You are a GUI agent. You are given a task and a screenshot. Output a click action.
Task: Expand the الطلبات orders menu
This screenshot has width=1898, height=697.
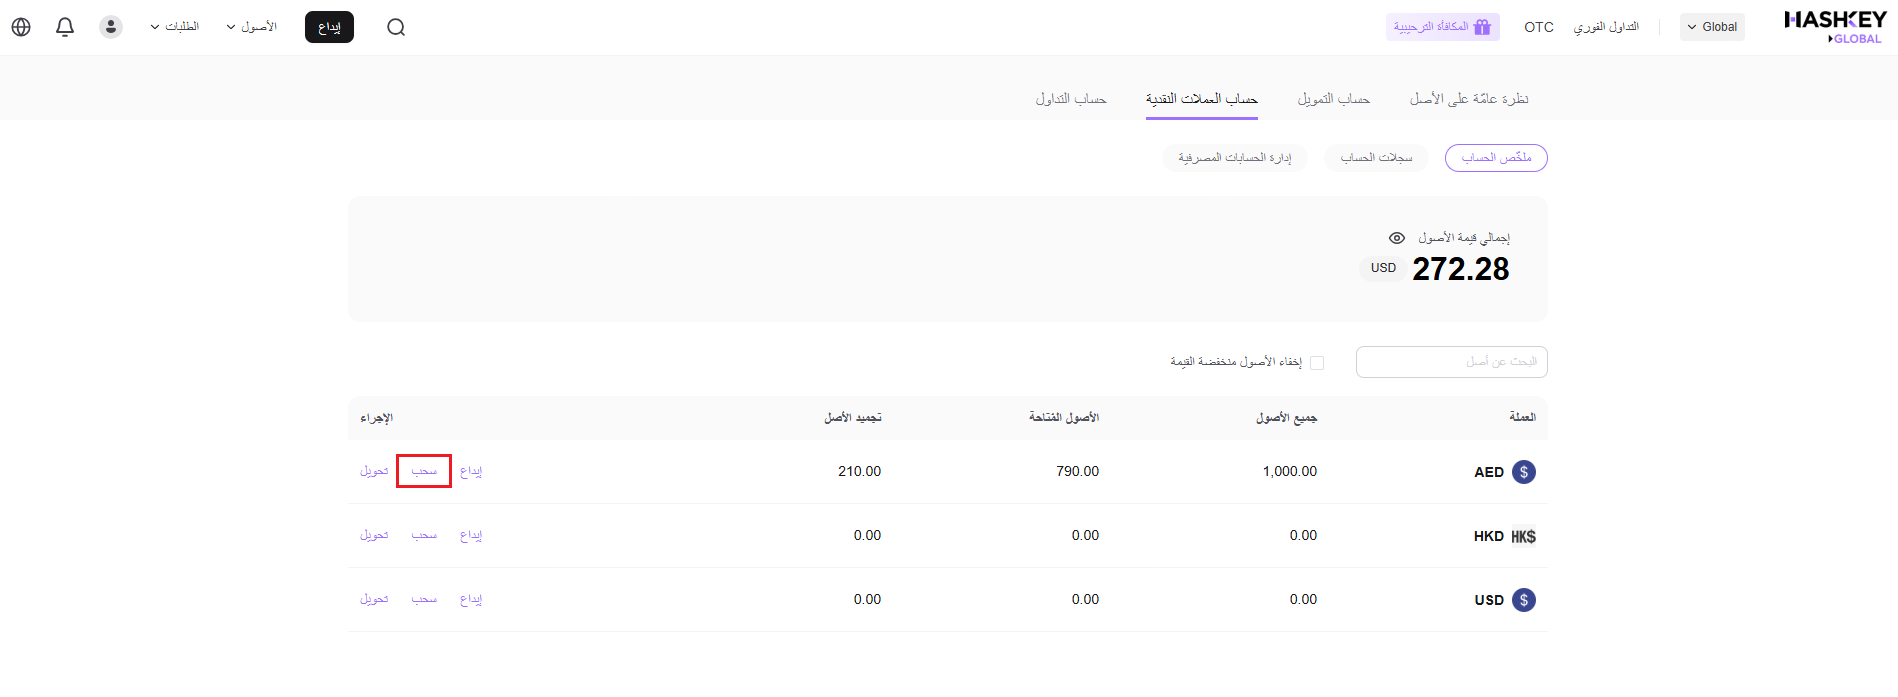point(175,27)
